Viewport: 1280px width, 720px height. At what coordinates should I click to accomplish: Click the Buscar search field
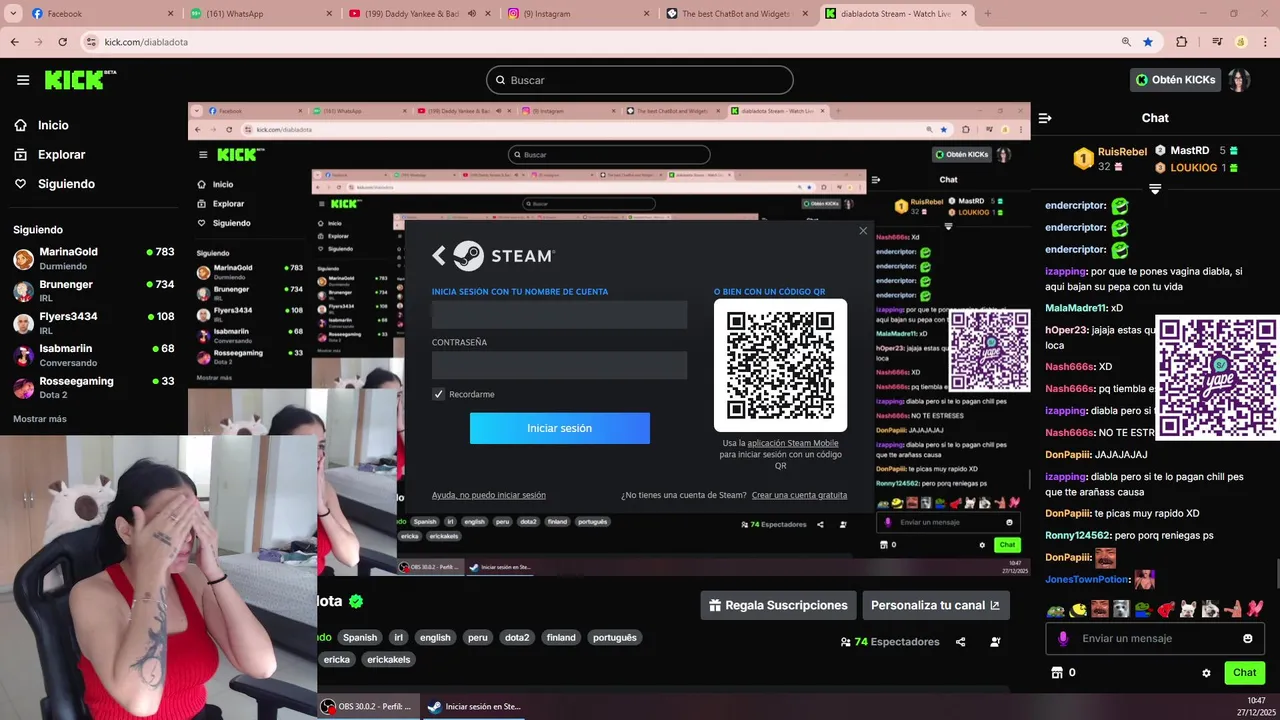640,80
